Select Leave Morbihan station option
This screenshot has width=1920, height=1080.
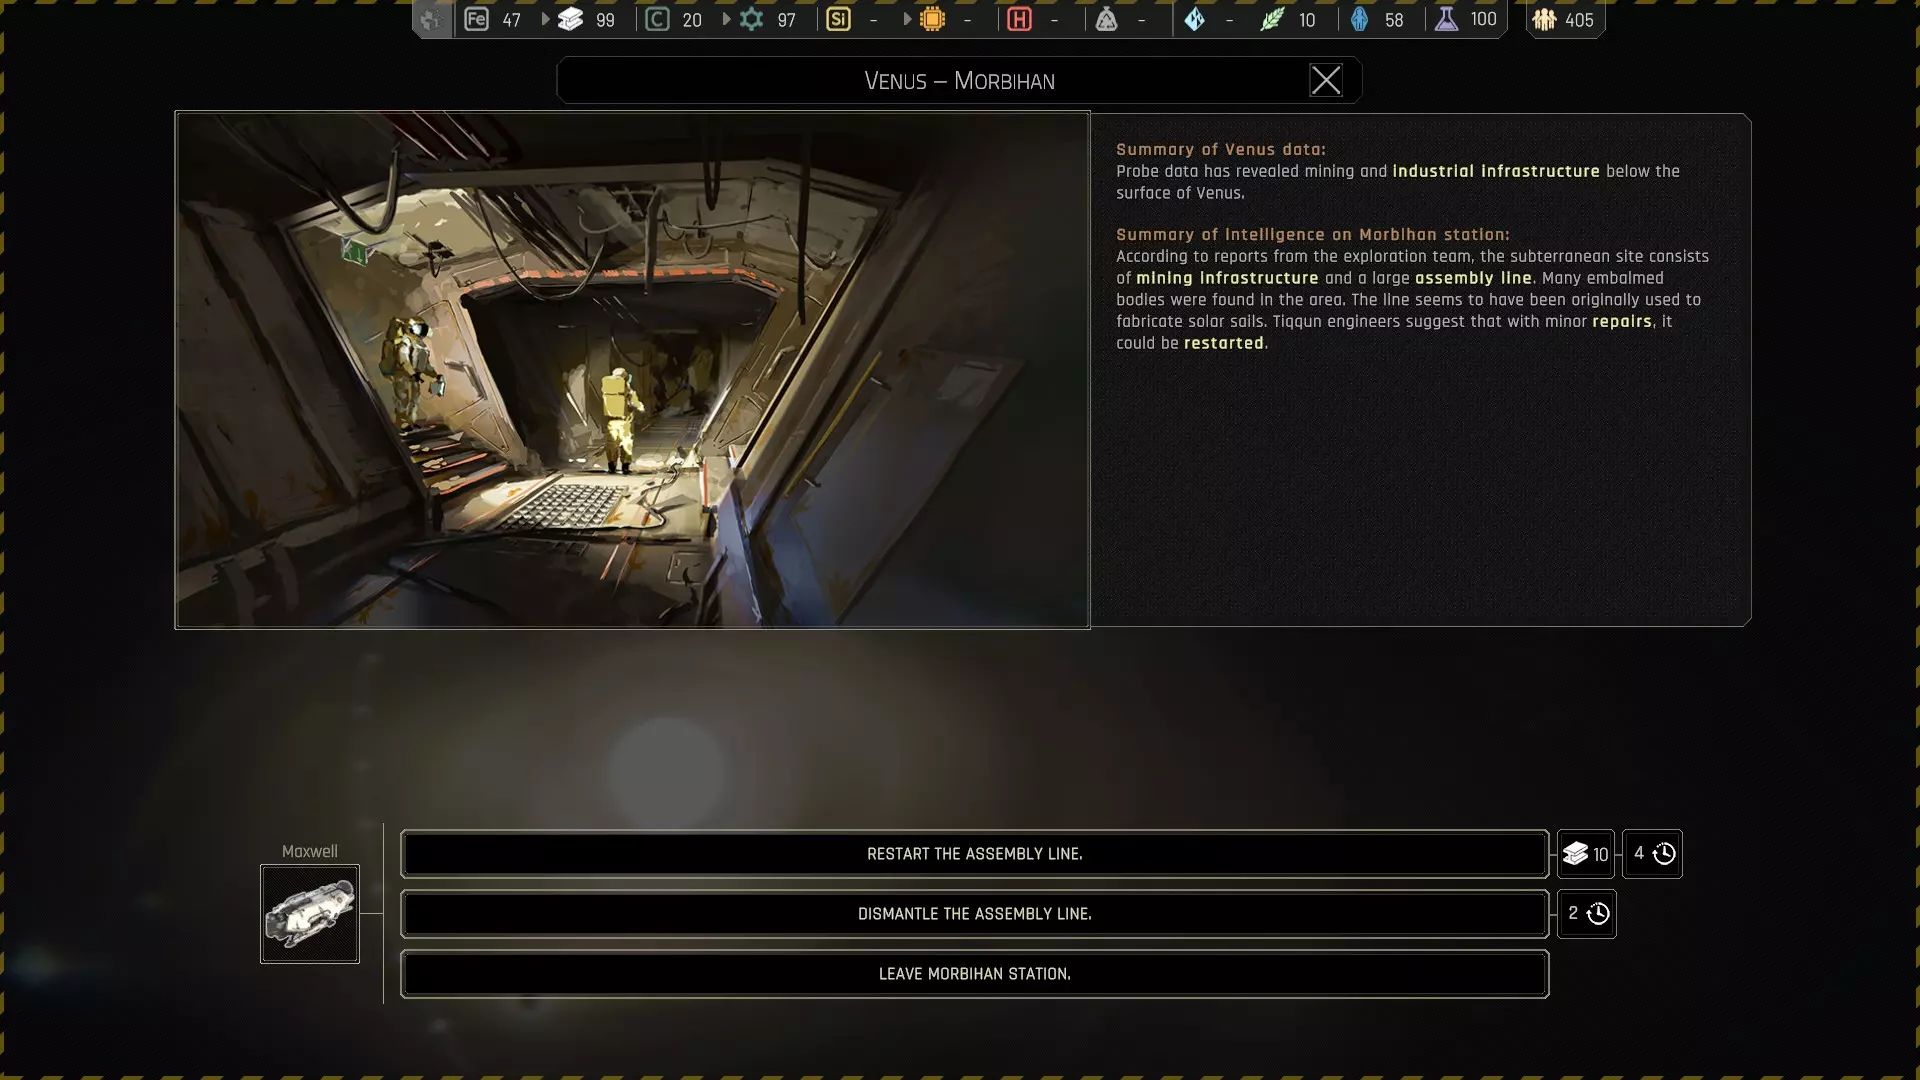tap(974, 974)
